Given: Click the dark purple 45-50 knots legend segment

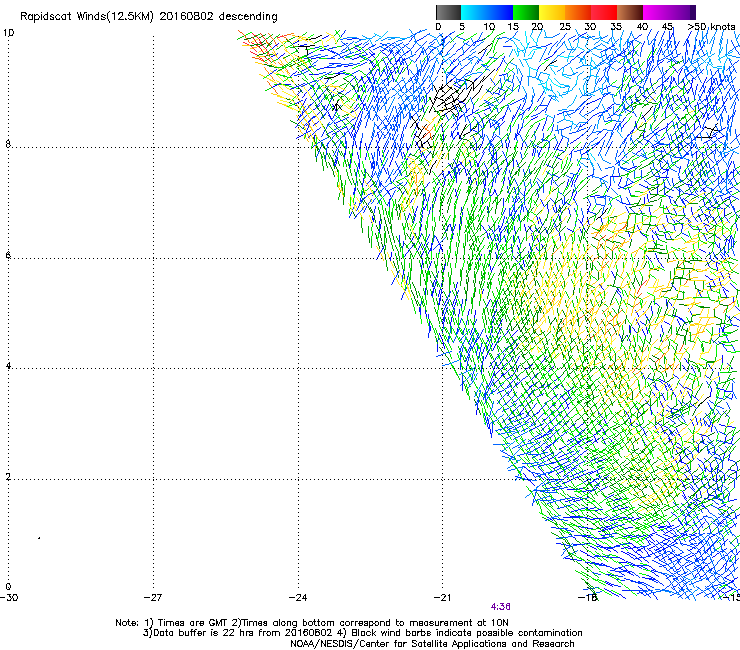Looking at the screenshot, I should pyautogui.click(x=682, y=12).
